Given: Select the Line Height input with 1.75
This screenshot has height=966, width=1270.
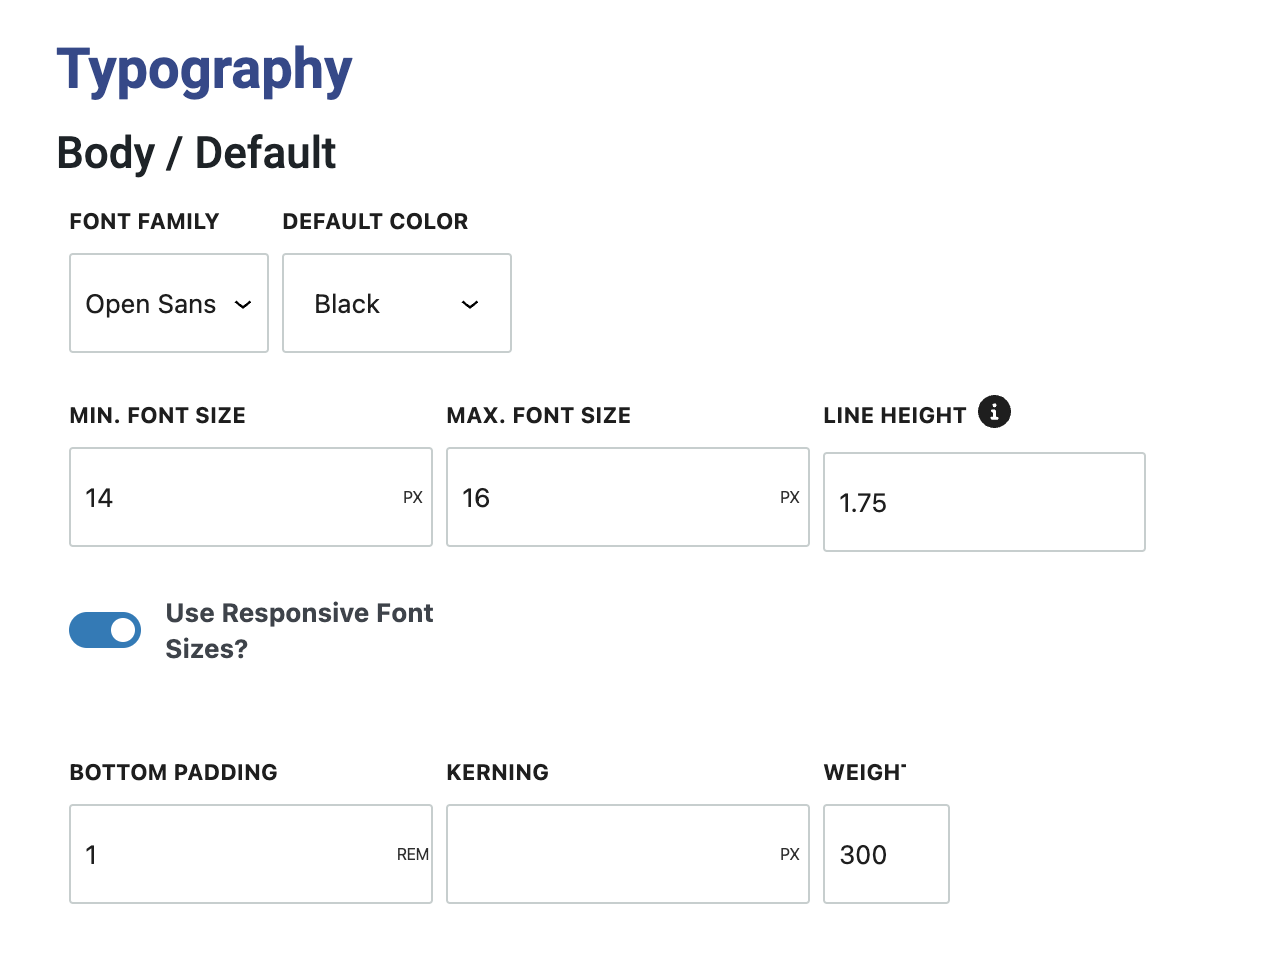Looking at the screenshot, I should point(984,502).
